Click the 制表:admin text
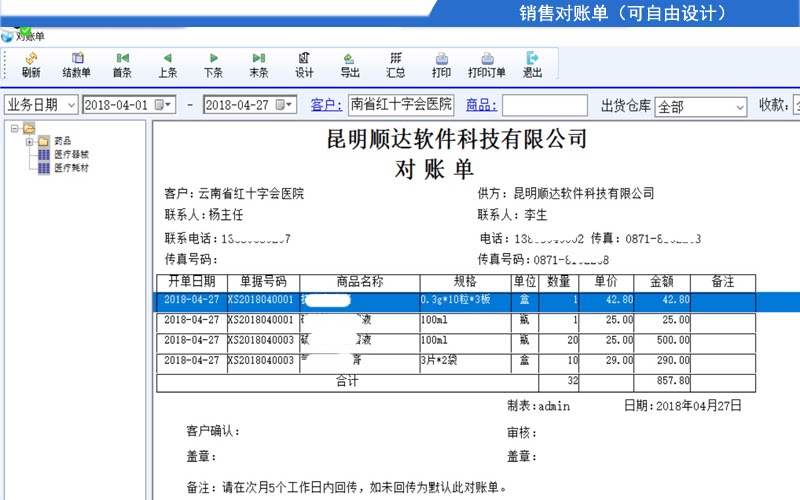800x500 pixels. [538, 406]
